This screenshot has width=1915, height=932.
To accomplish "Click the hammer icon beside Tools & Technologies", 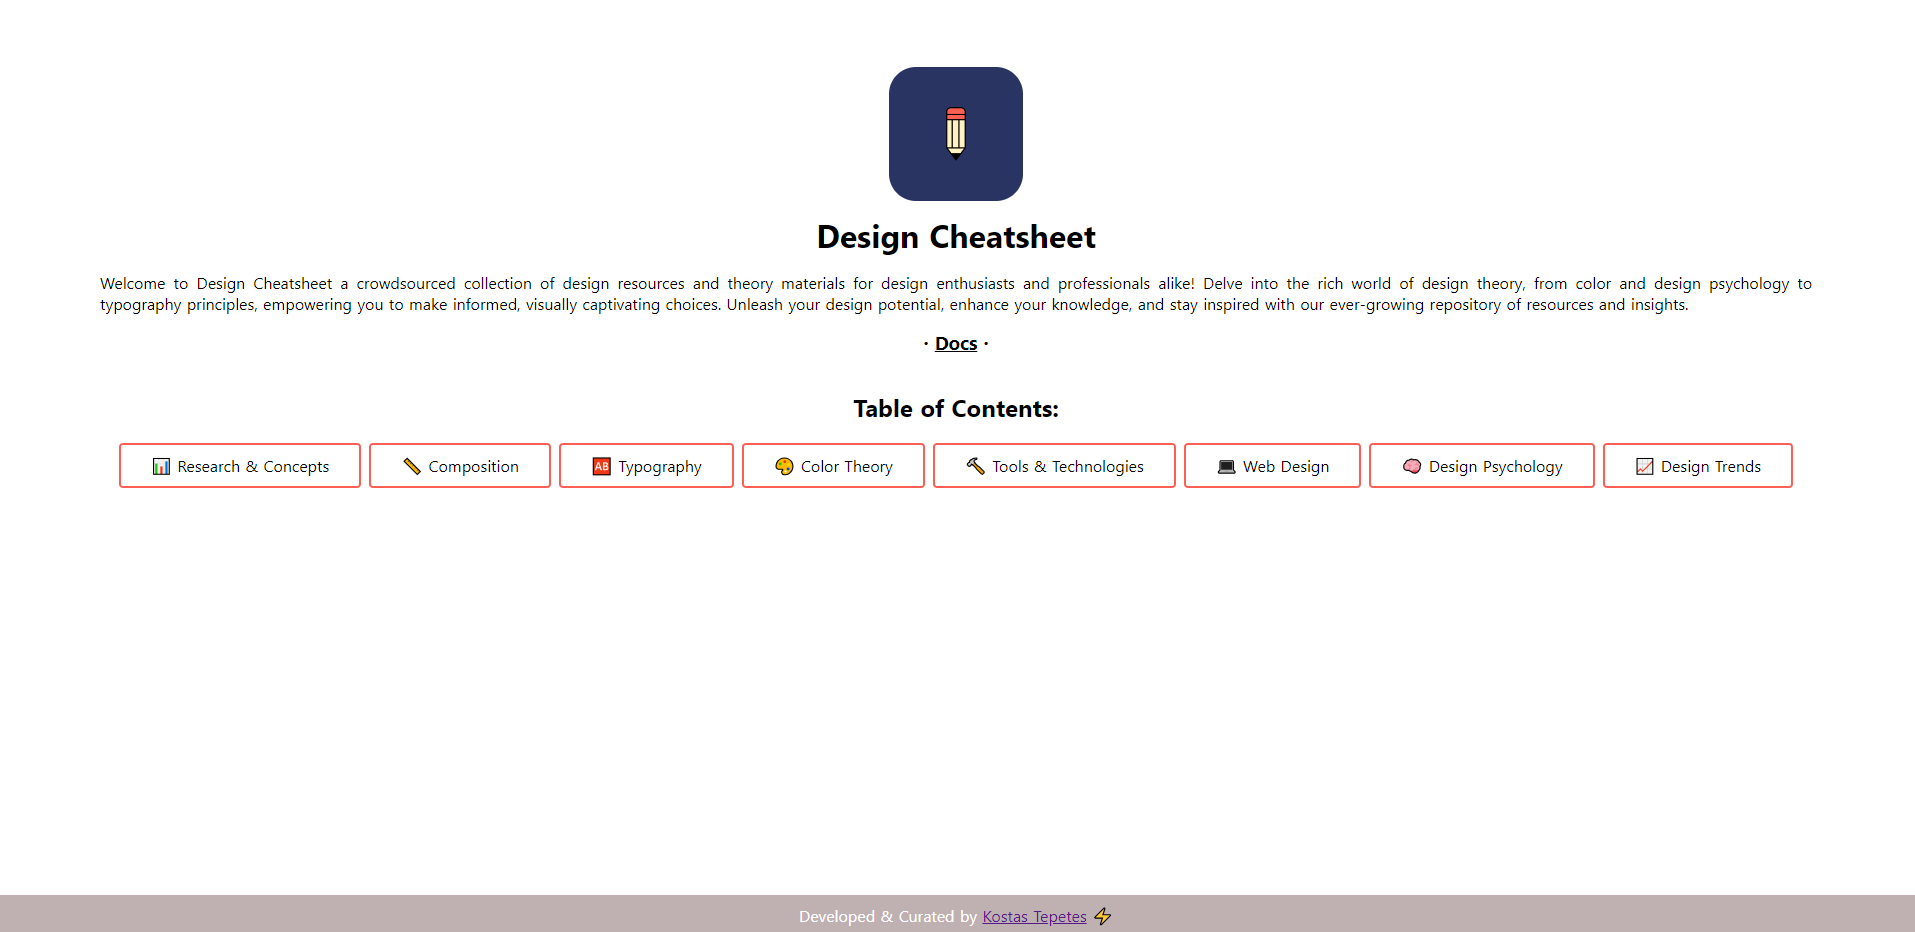I will (x=976, y=466).
